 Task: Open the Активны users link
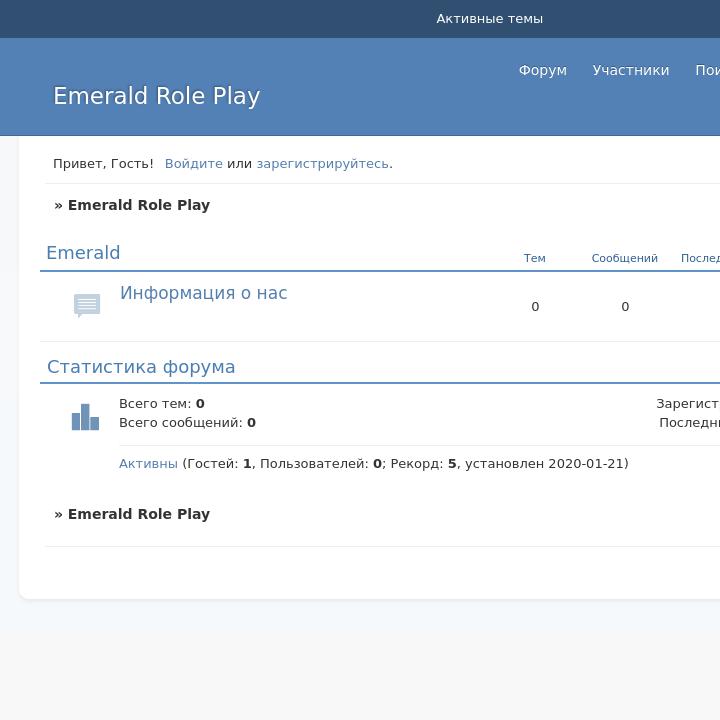pyautogui.click(x=148, y=464)
